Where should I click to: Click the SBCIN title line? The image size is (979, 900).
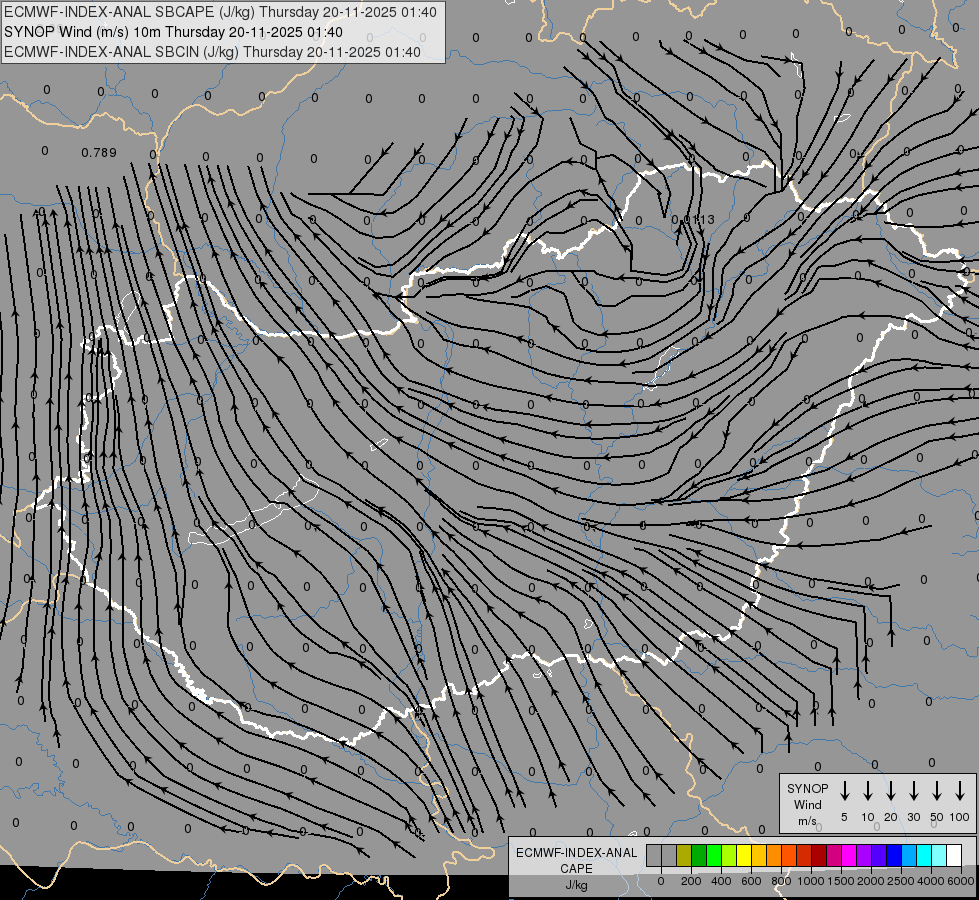point(212,52)
